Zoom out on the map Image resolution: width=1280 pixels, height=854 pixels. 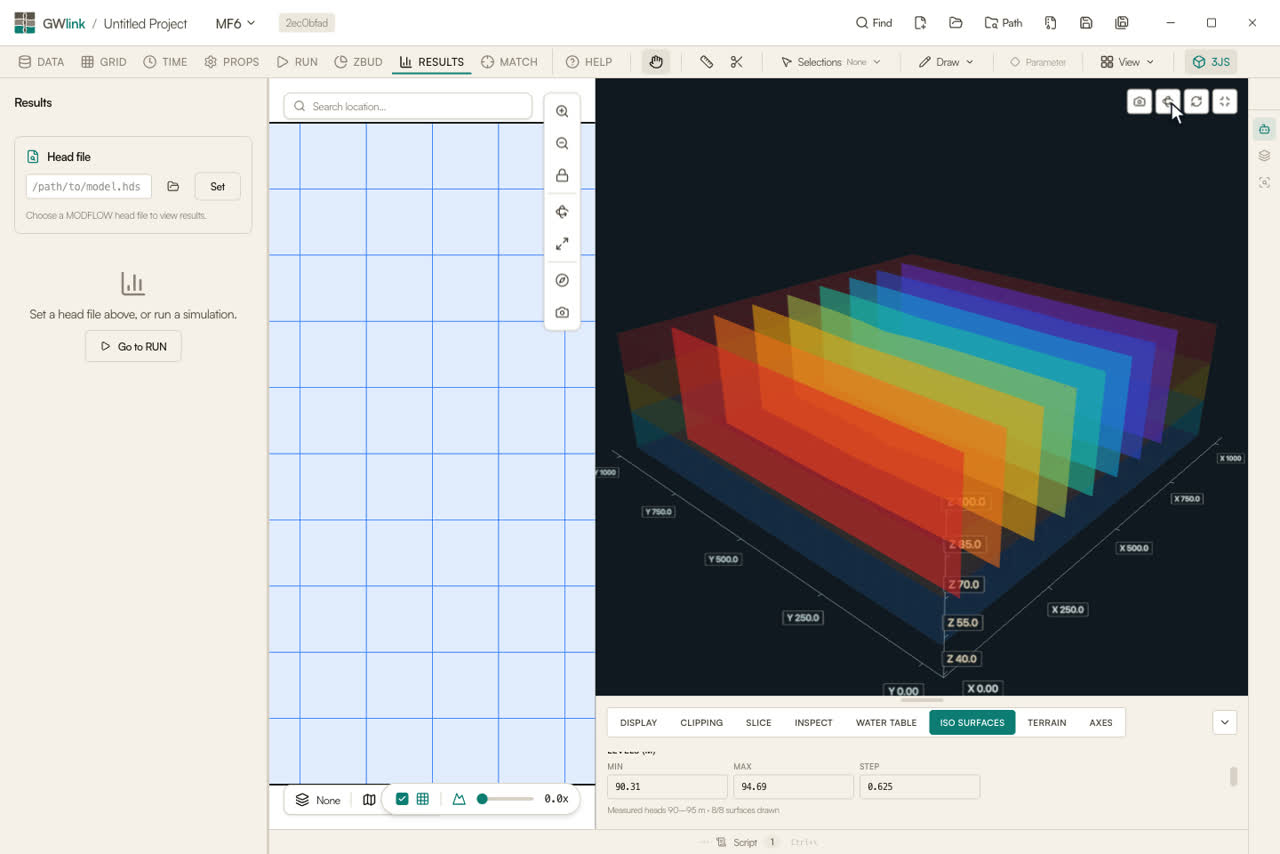click(x=562, y=144)
